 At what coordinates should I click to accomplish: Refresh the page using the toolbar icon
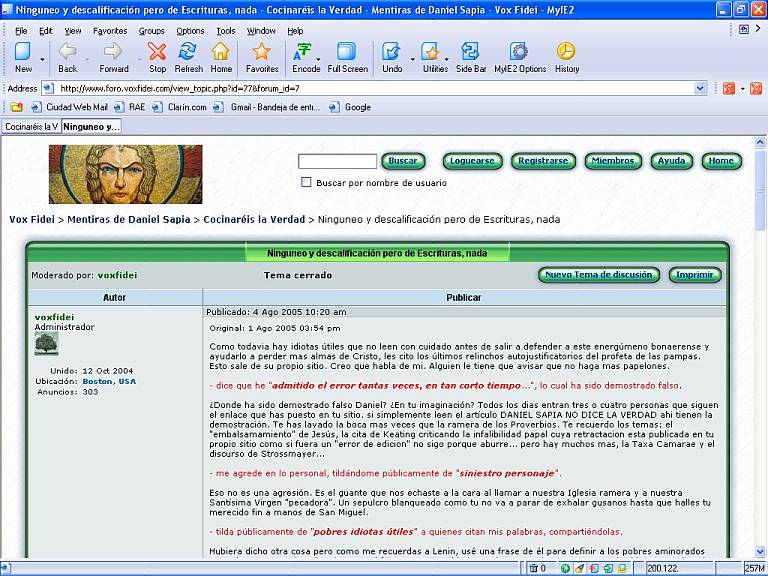click(x=188, y=56)
